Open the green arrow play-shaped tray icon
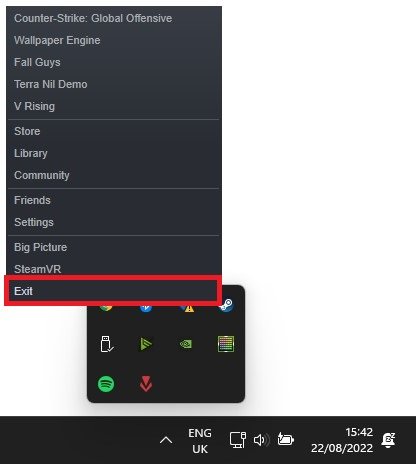 point(146,344)
